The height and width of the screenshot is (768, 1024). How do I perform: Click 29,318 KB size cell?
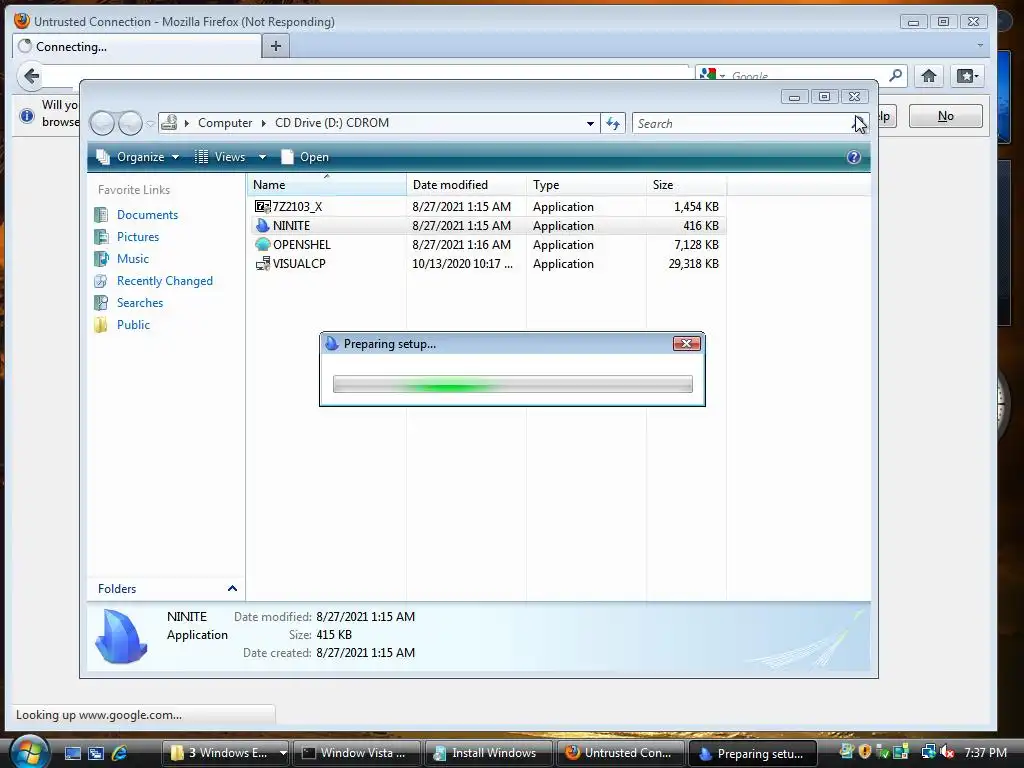tap(694, 264)
